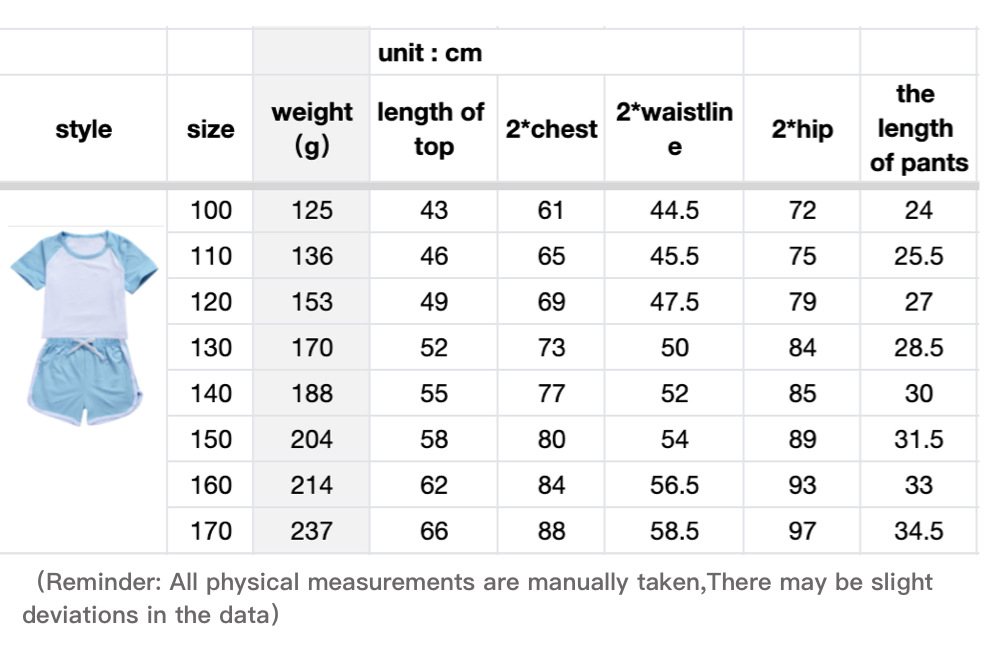
Task: Click the 'unit : cm' label
Action: tap(430, 53)
